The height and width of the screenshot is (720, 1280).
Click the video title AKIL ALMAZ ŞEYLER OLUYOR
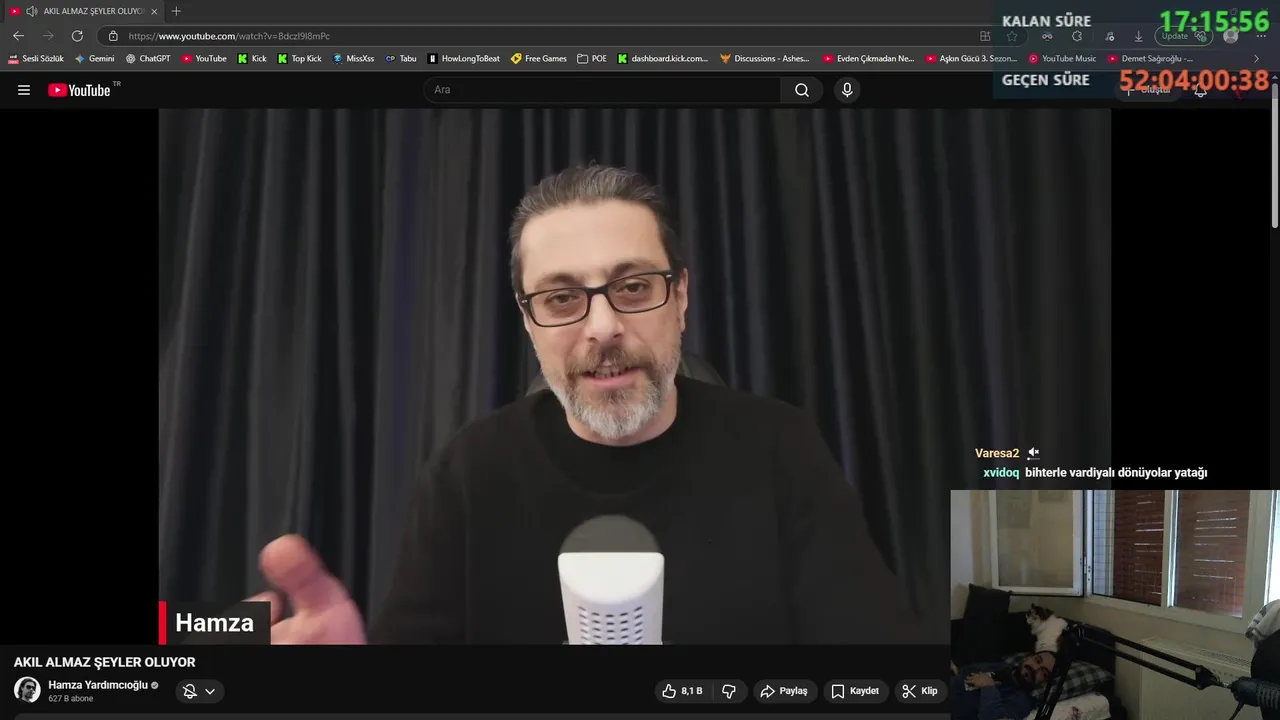pyautogui.click(x=105, y=662)
